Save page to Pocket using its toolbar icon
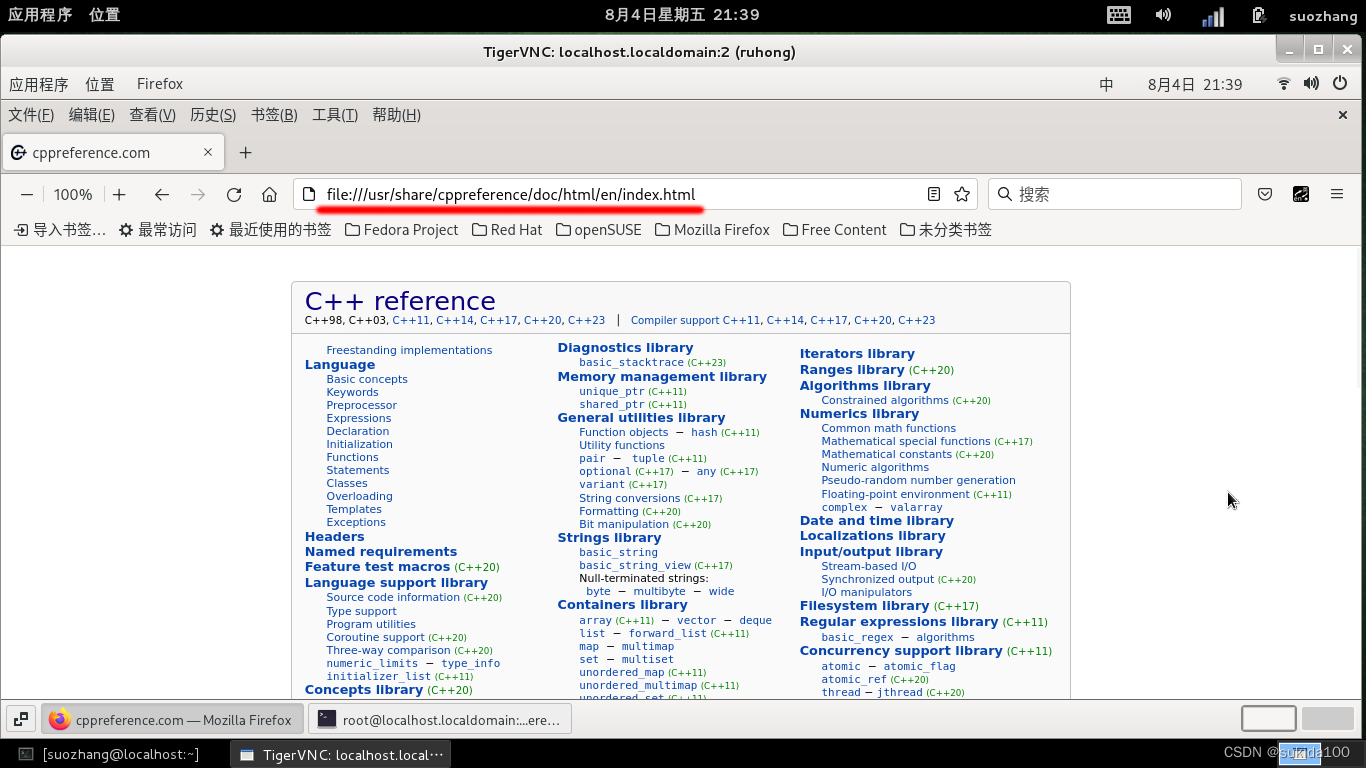 click(1265, 194)
